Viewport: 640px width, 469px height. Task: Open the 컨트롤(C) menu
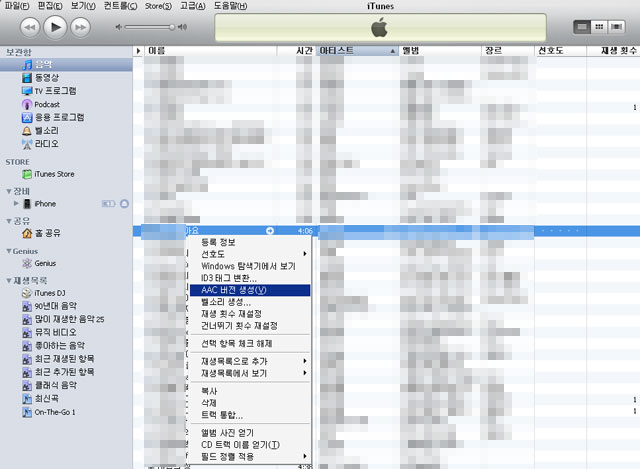tap(120, 6)
